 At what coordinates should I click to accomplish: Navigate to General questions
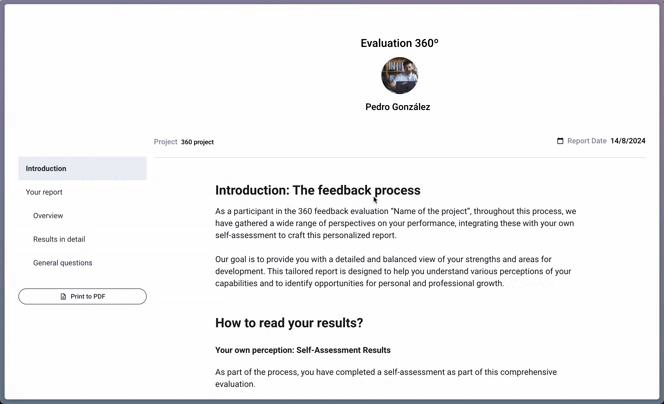click(x=62, y=263)
